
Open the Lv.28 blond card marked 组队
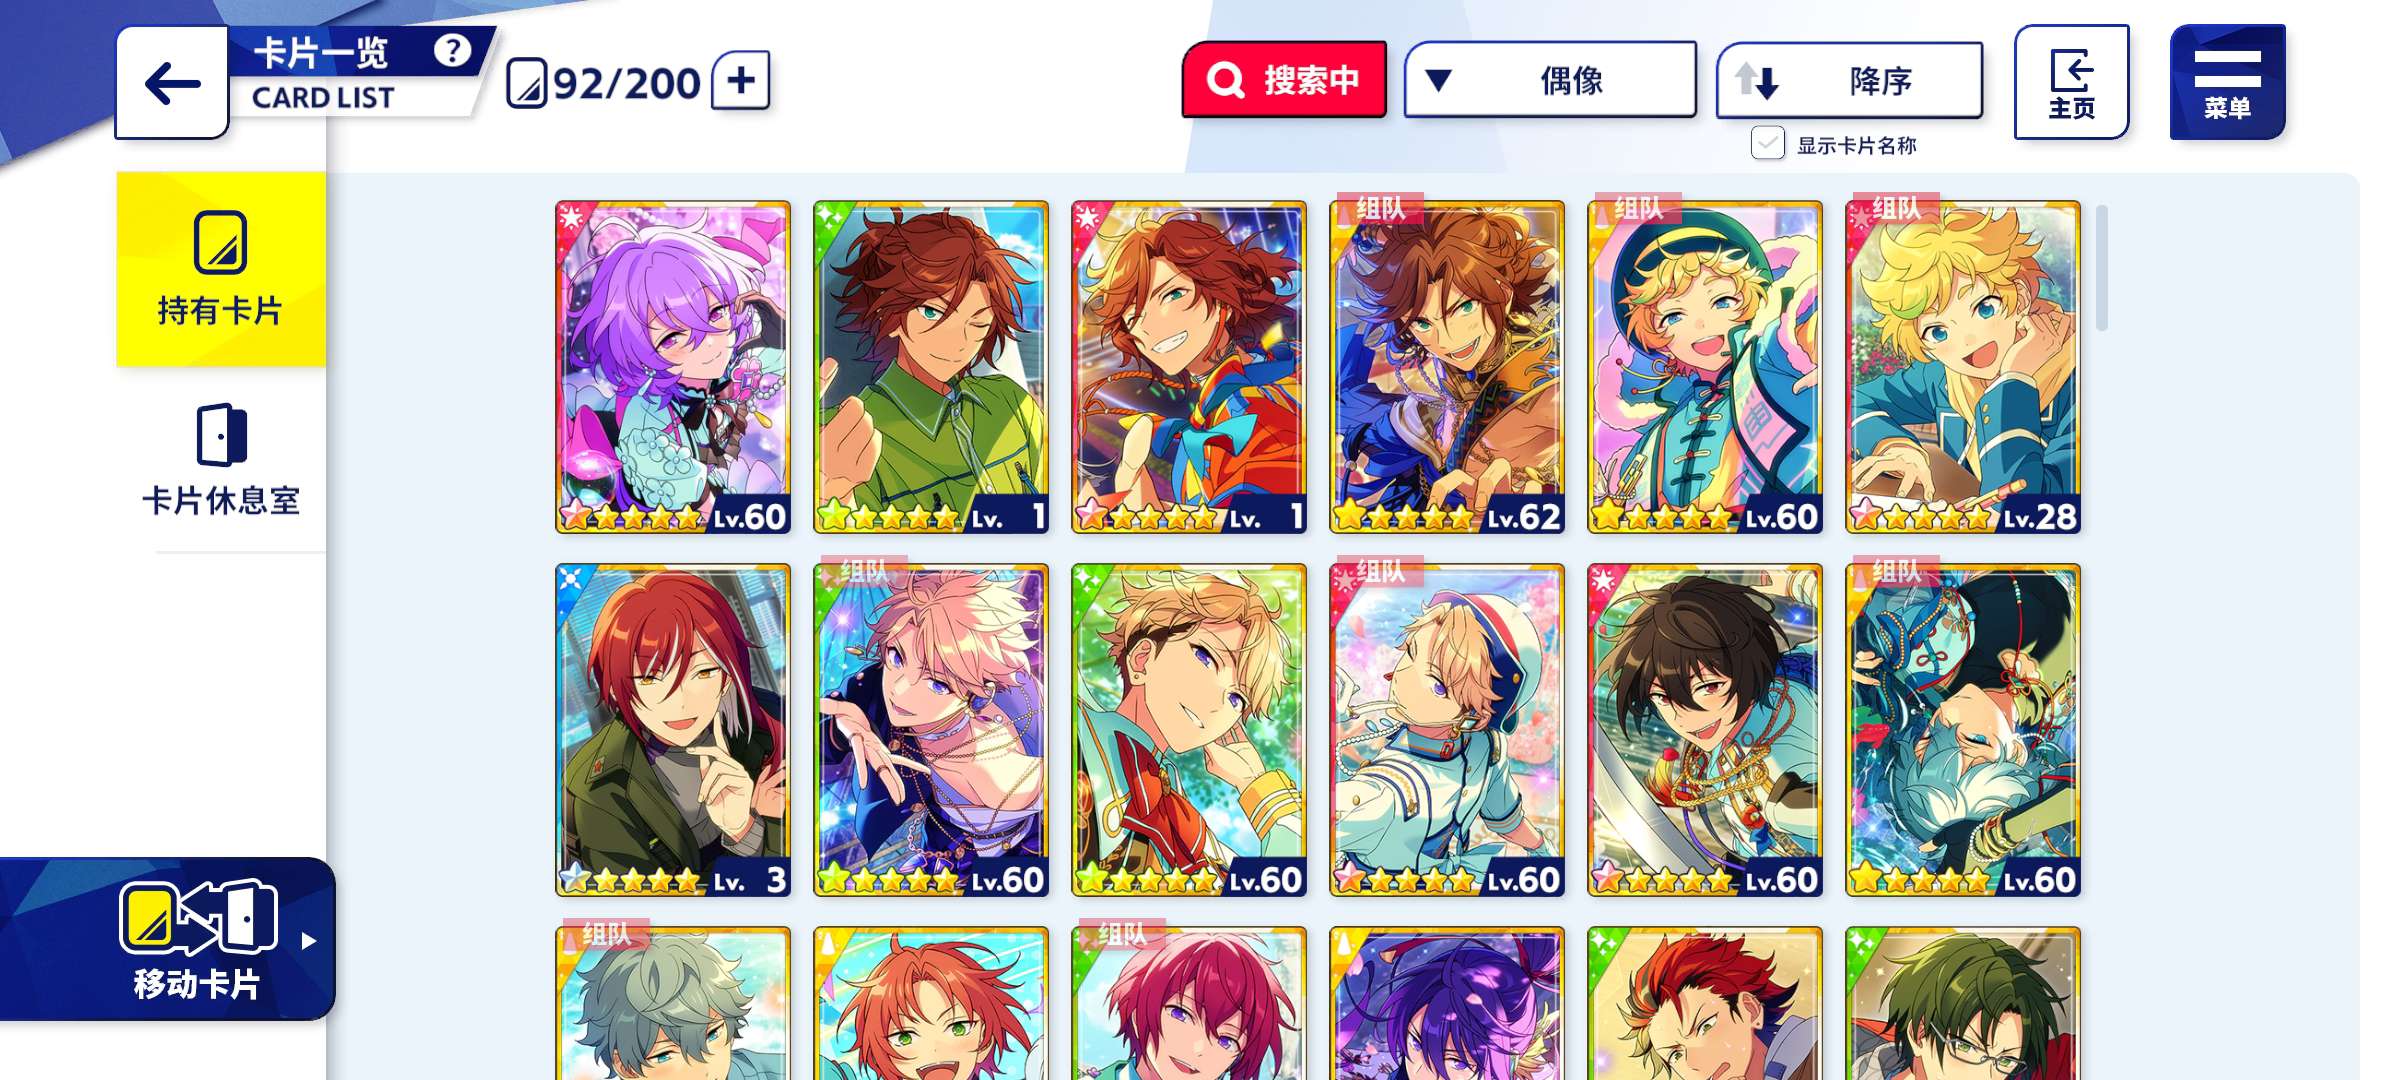(x=1963, y=367)
